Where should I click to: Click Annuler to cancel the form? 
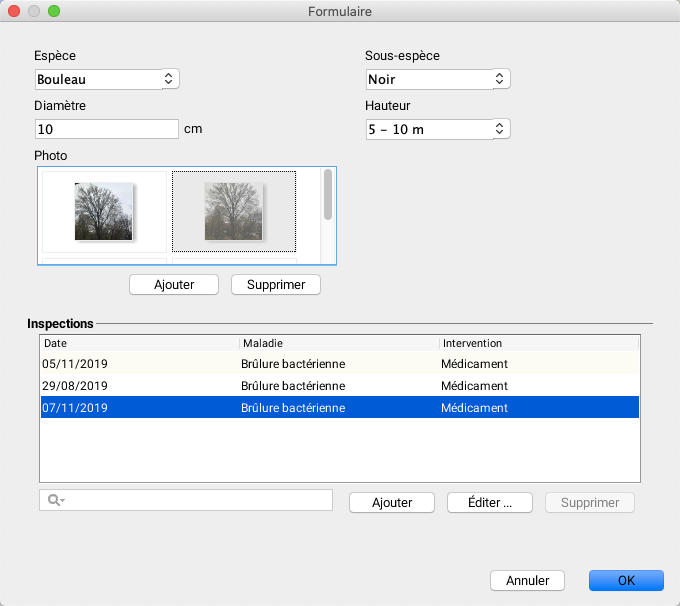527,580
